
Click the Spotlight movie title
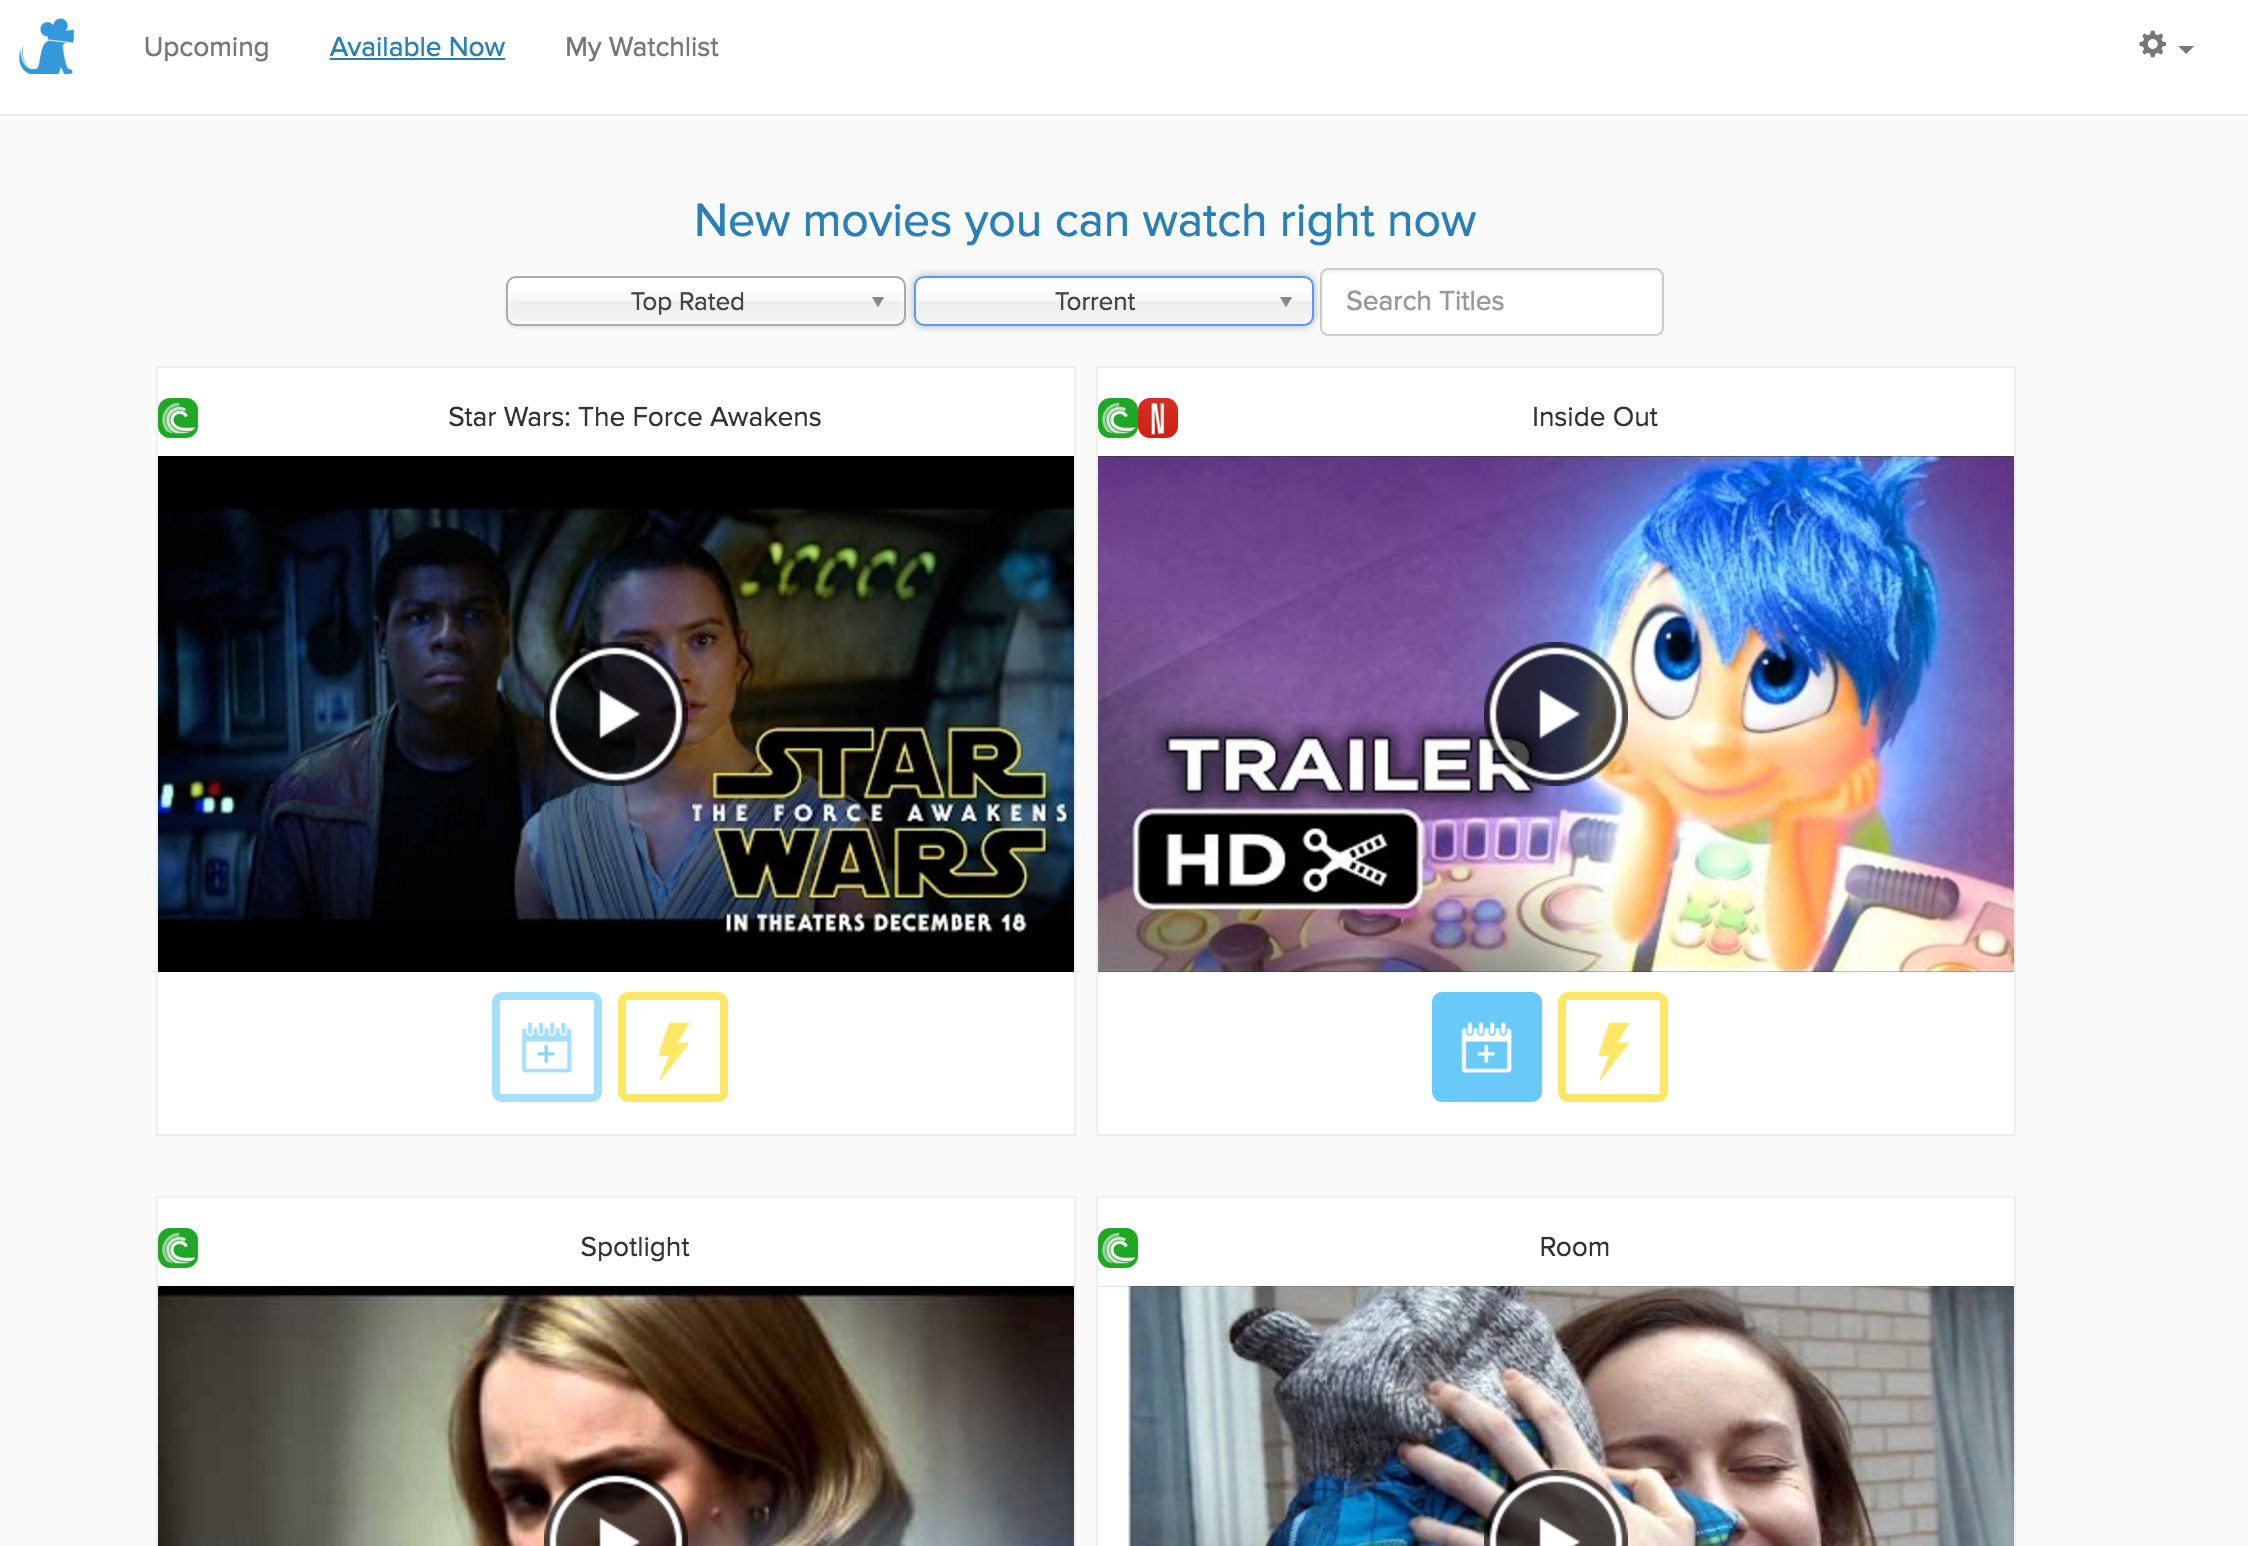pyautogui.click(x=634, y=1247)
